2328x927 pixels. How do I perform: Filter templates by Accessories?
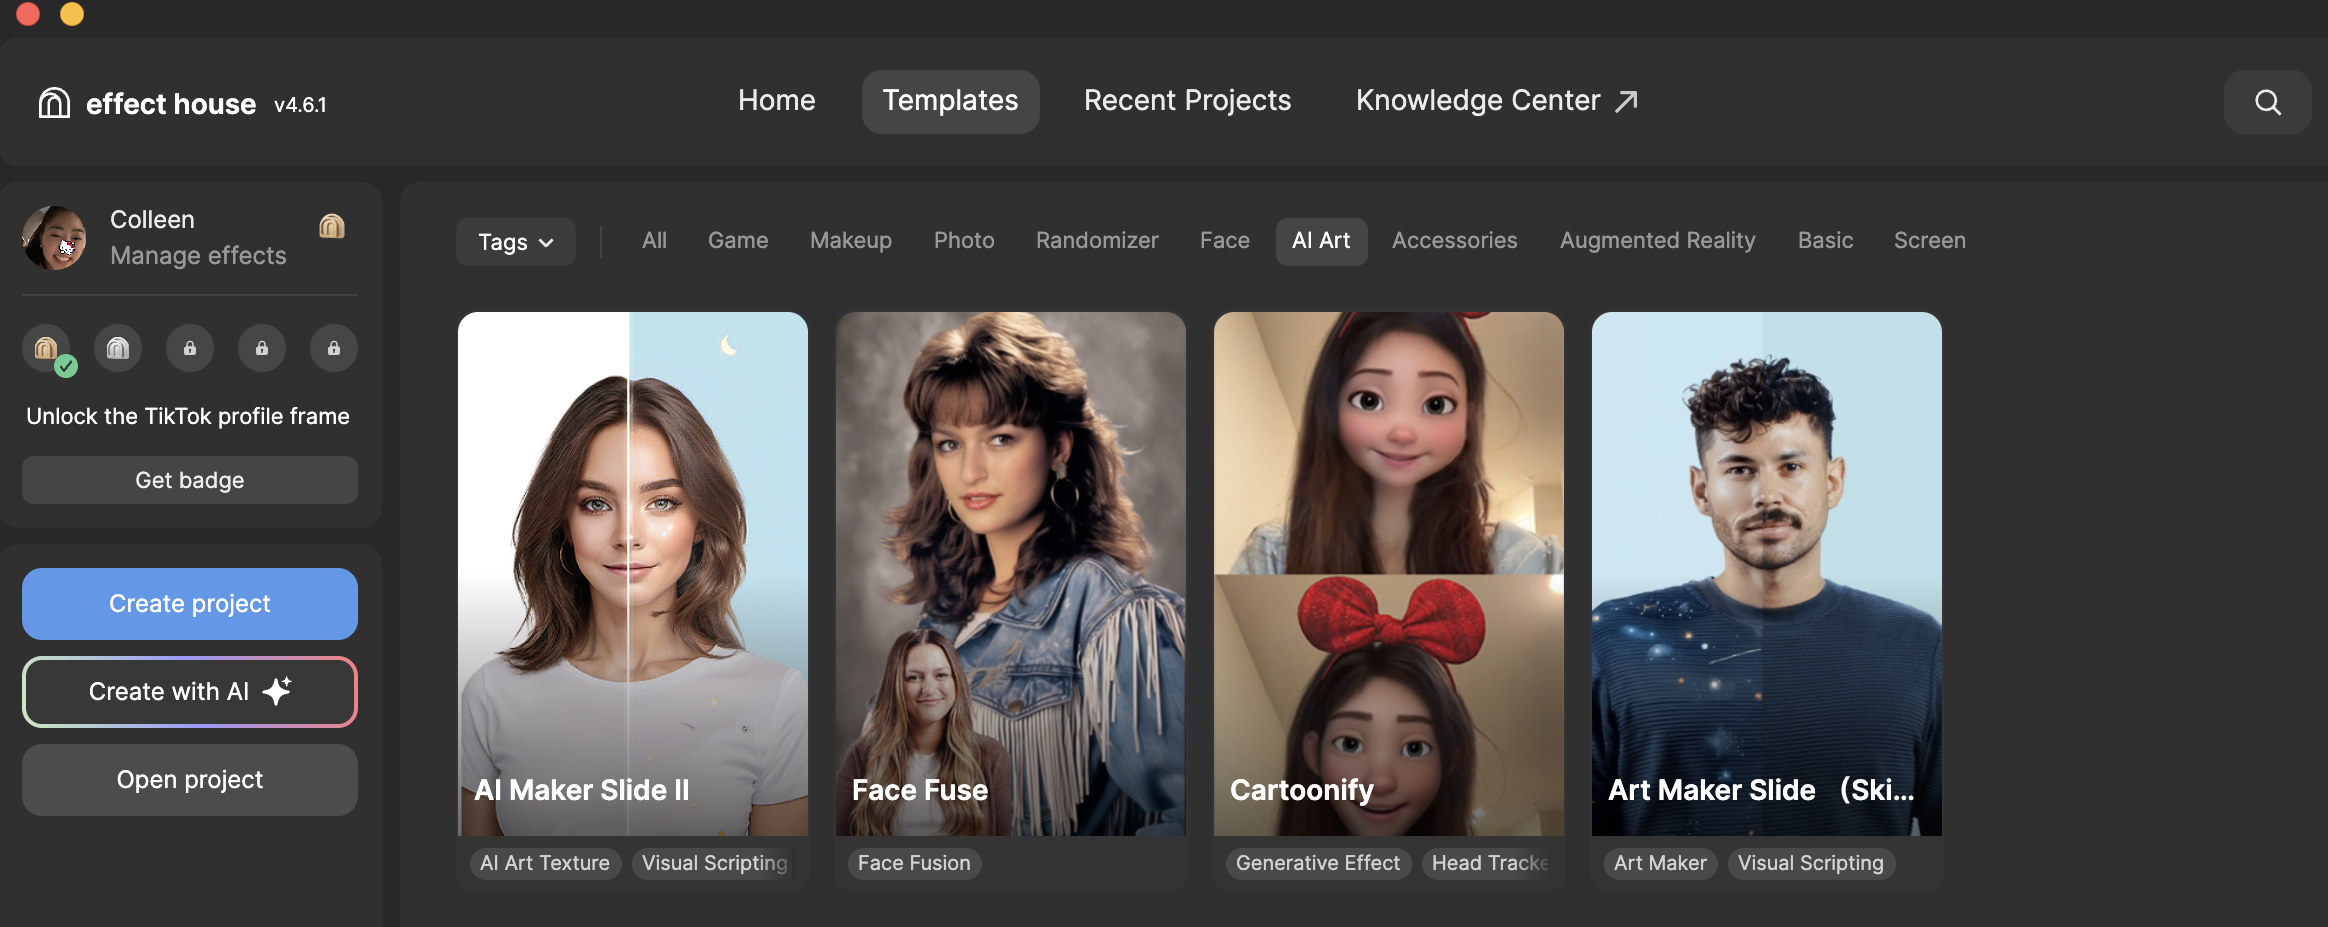pos(1454,241)
